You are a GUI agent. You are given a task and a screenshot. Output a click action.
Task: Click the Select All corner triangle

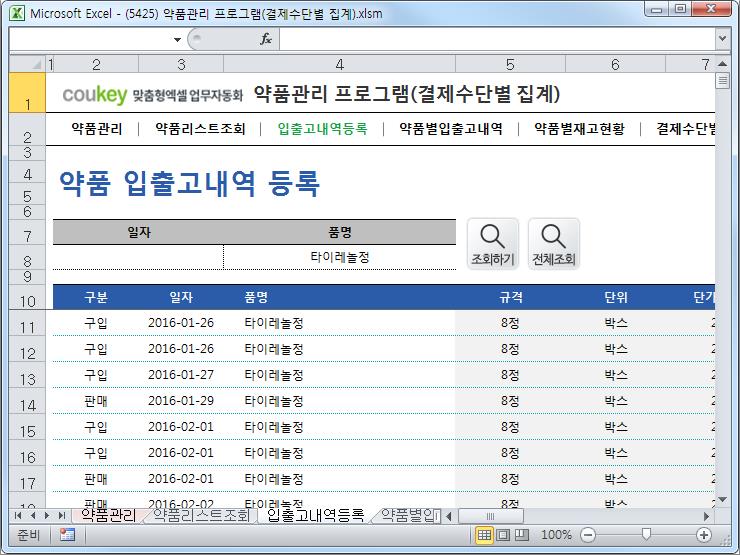[27, 64]
